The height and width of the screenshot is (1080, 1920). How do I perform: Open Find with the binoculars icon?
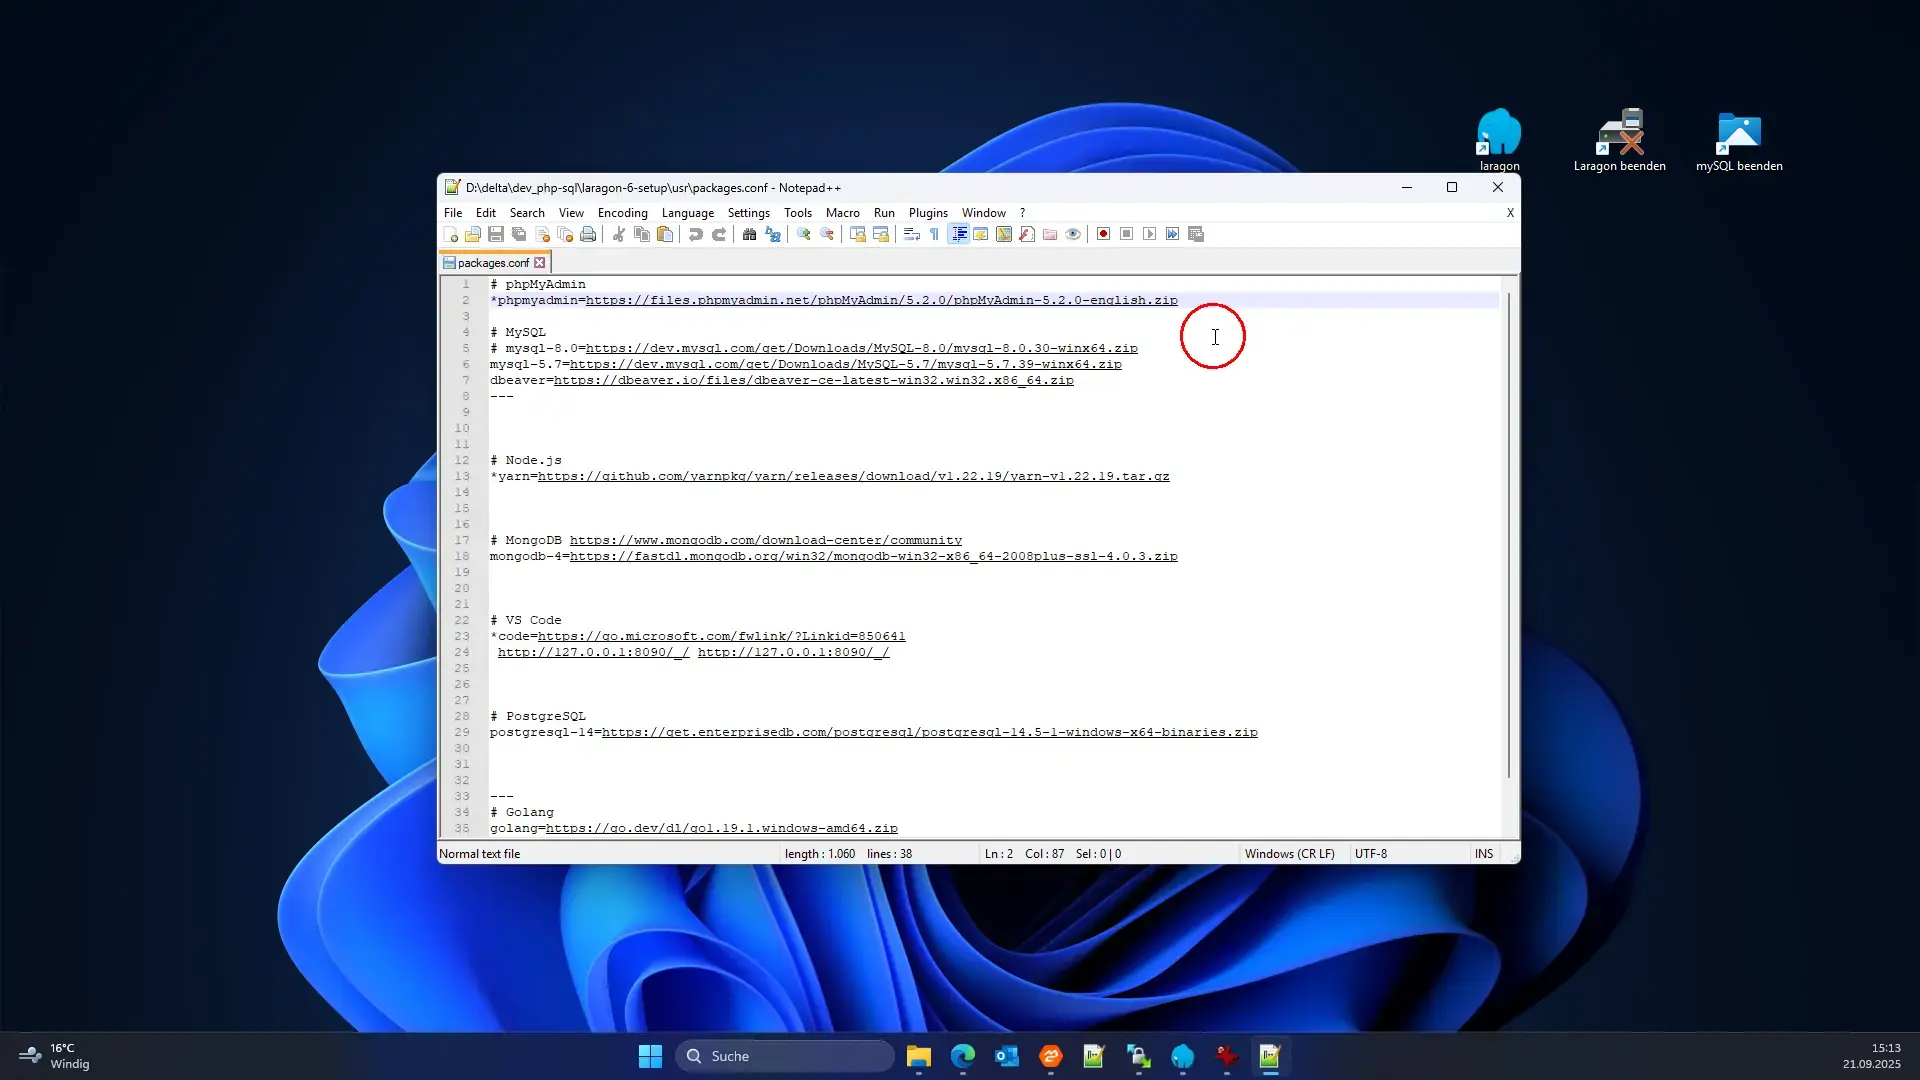pyautogui.click(x=749, y=234)
